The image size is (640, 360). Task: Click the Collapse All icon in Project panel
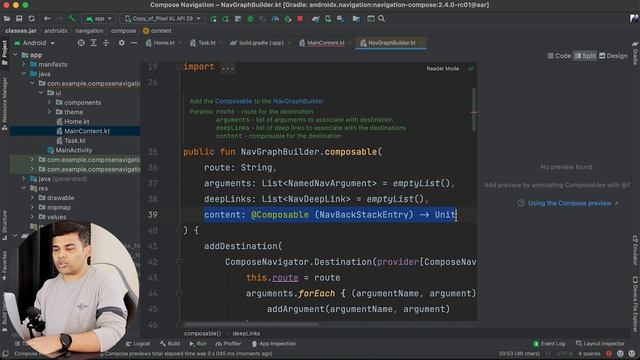tap(106, 43)
